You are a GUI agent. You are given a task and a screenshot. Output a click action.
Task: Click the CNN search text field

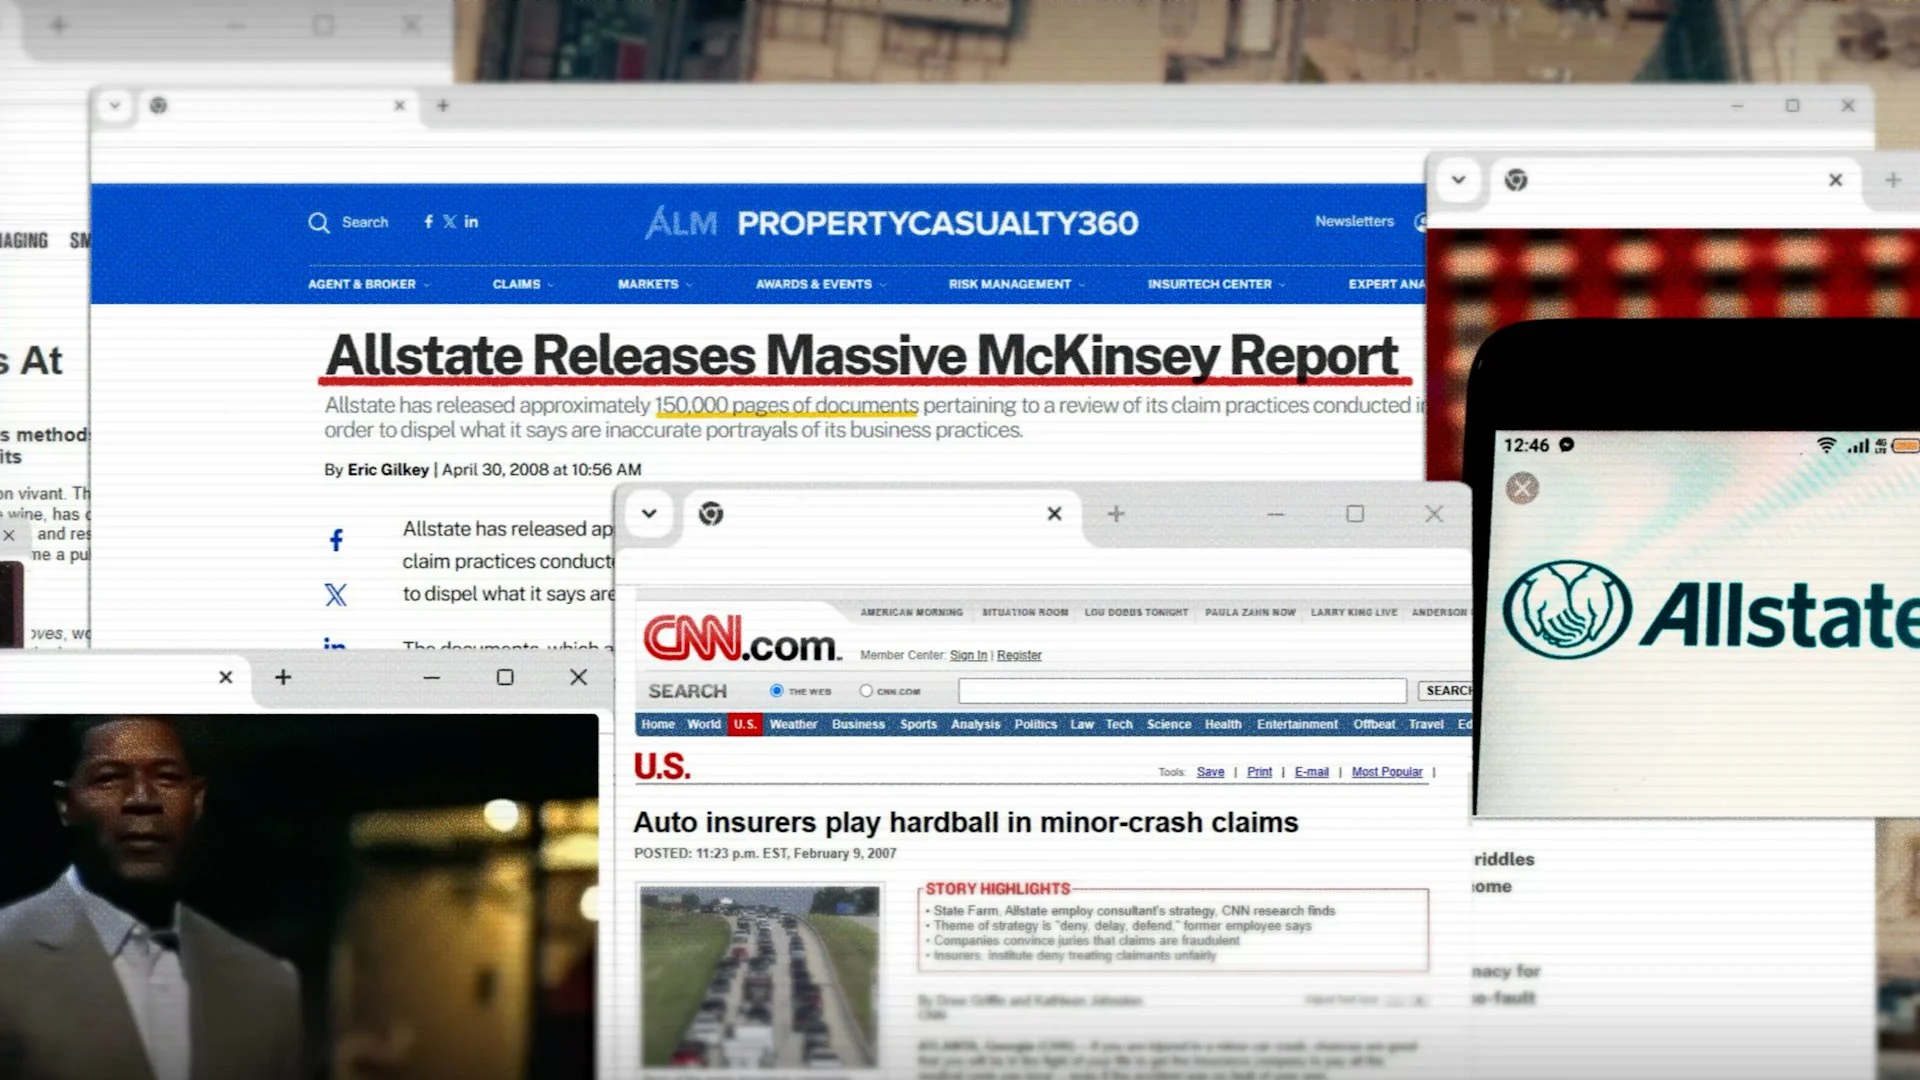(x=1182, y=691)
